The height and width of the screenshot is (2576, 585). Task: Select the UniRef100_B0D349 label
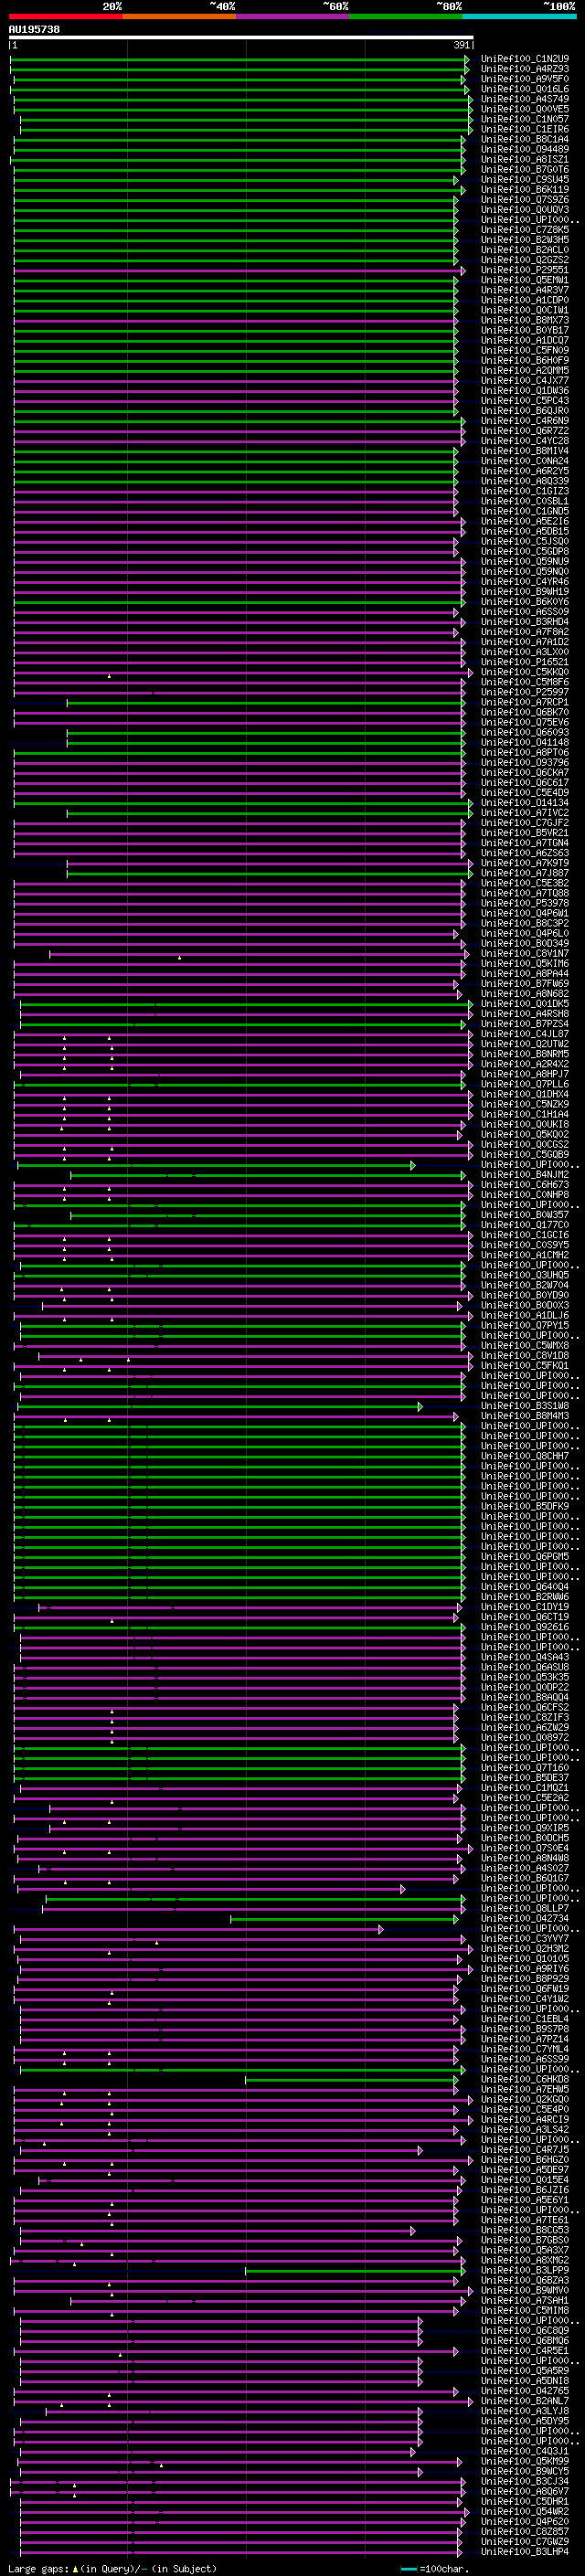pos(525,943)
